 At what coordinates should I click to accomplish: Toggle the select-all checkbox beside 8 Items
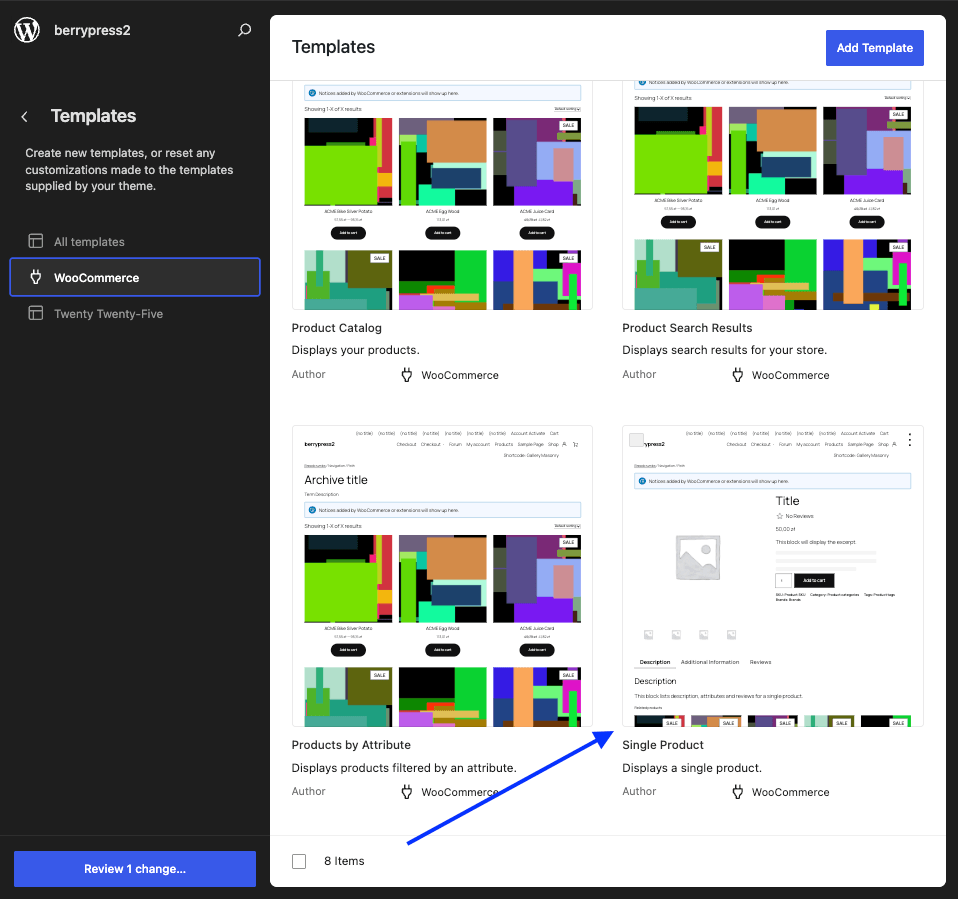(x=299, y=861)
